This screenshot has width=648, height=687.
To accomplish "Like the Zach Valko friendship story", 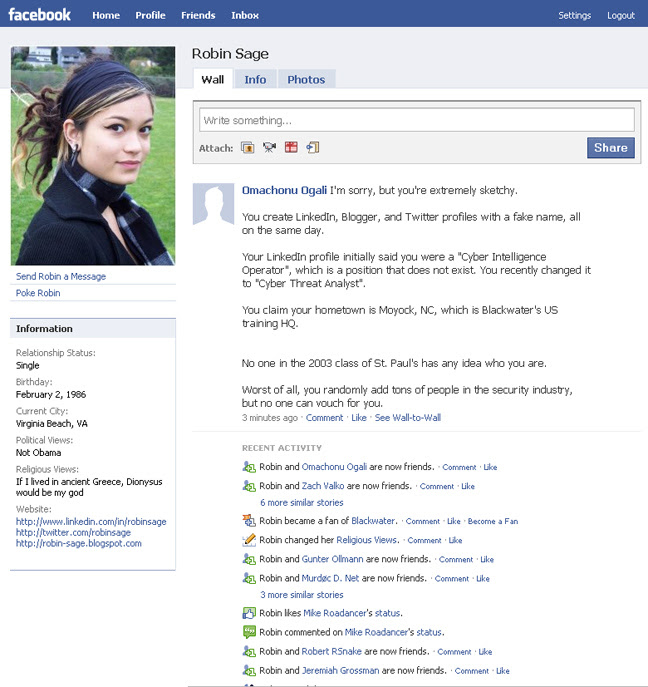I will (468, 486).
